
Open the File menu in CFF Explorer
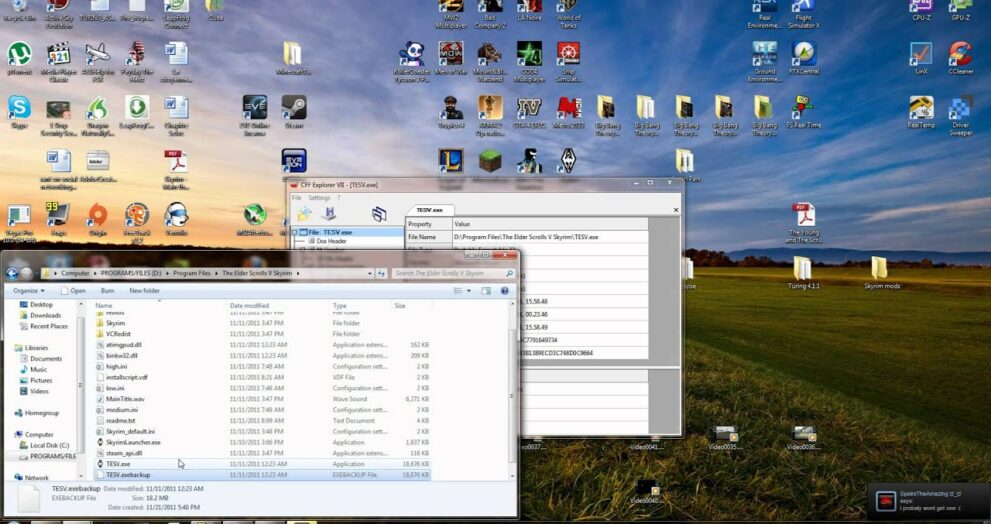296,198
